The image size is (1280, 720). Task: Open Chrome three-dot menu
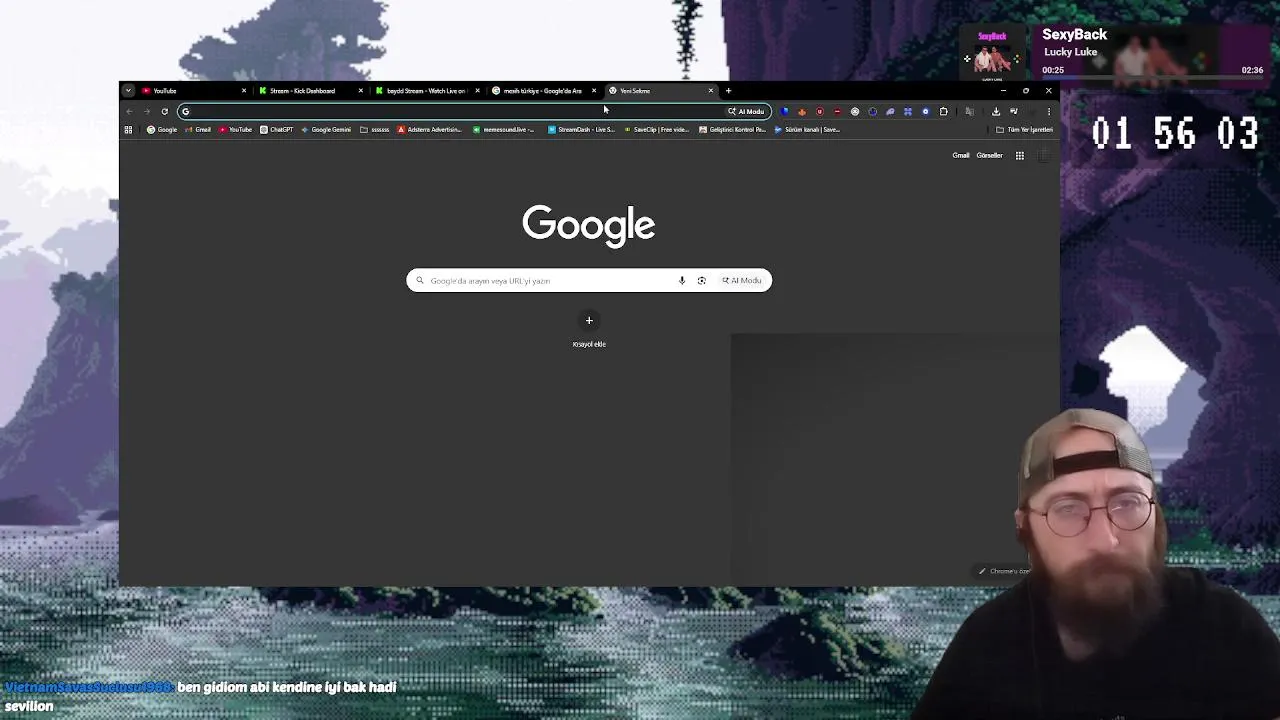[x=1049, y=111]
